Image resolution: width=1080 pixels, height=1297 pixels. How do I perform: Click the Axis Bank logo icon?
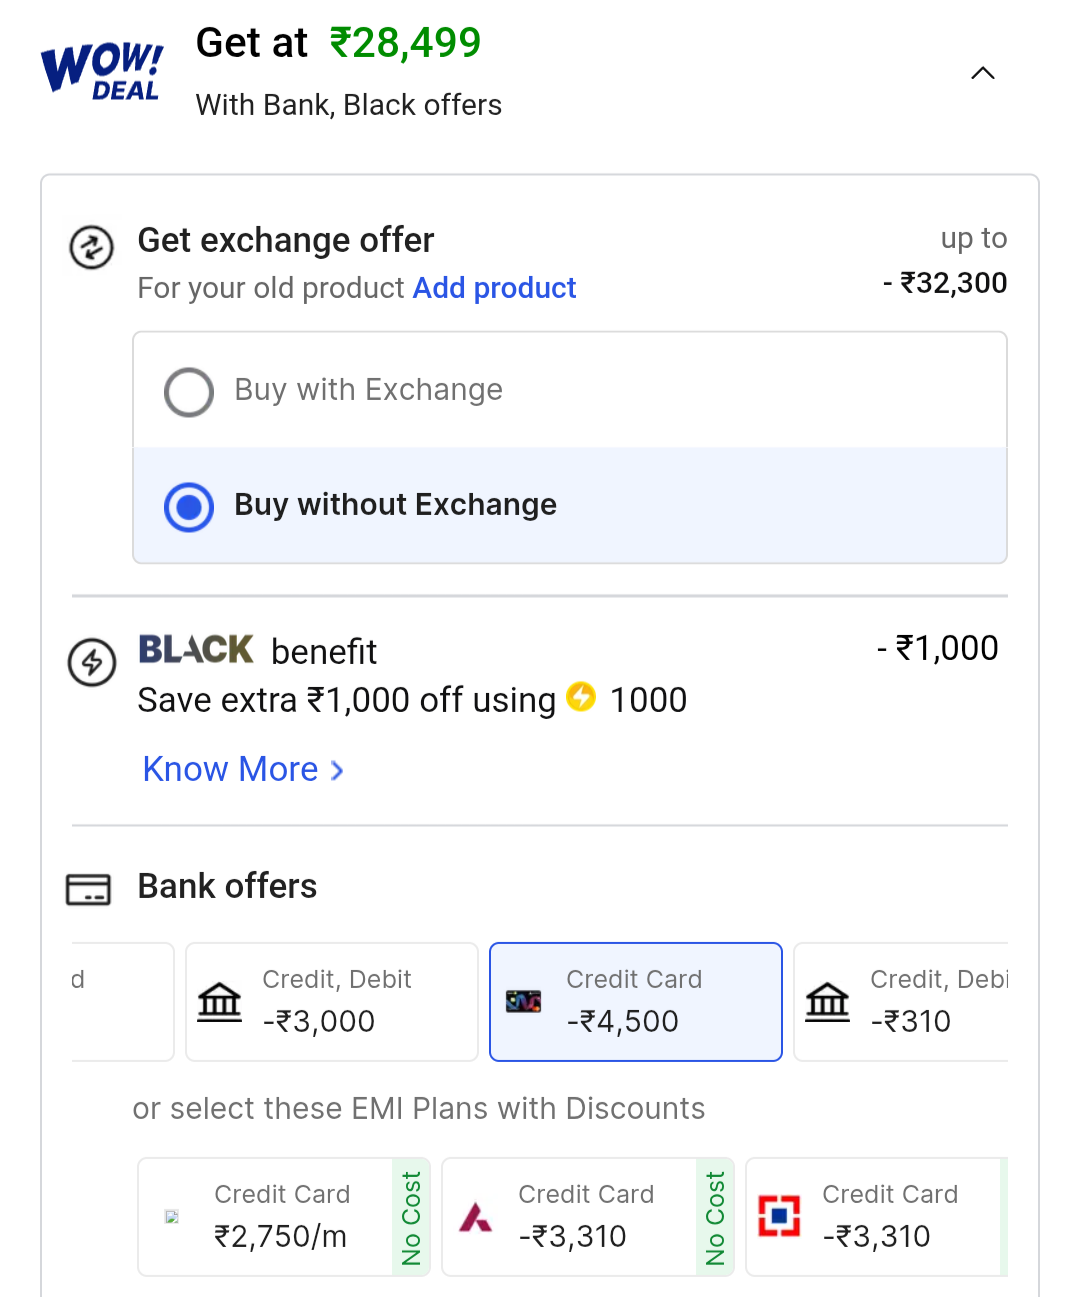click(x=475, y=1217)
